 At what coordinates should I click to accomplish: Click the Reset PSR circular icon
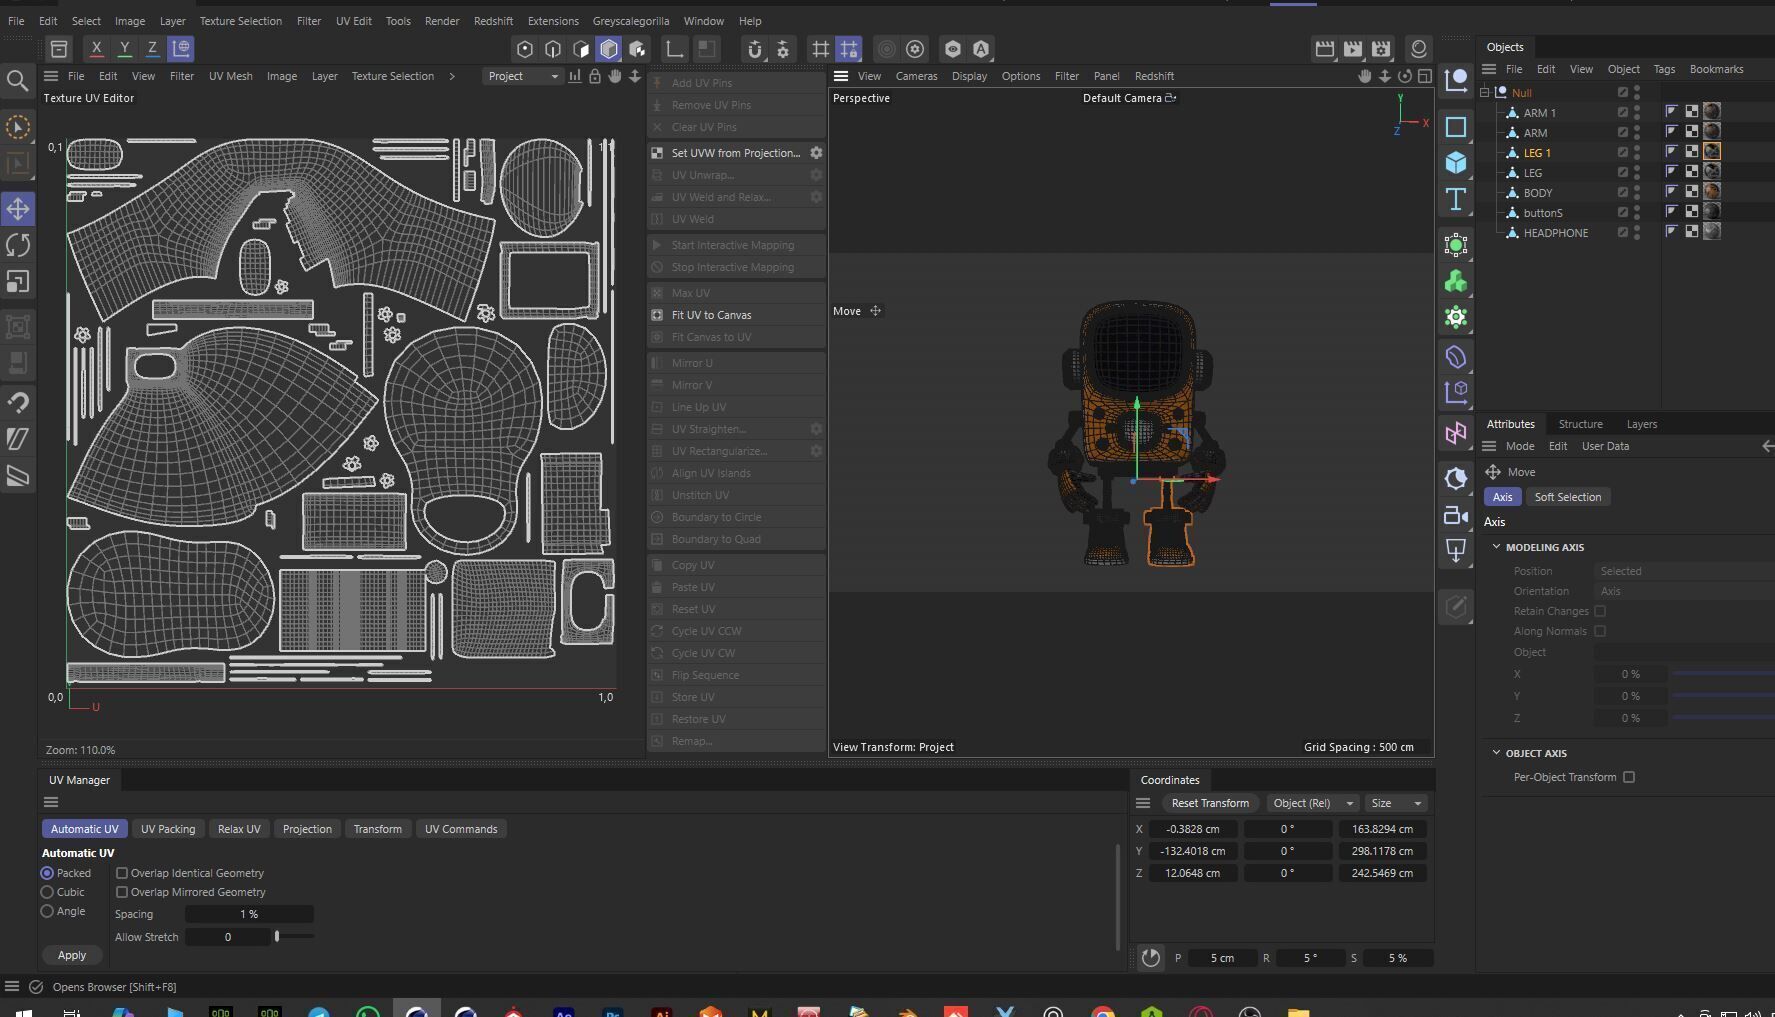coord(1151,958)
